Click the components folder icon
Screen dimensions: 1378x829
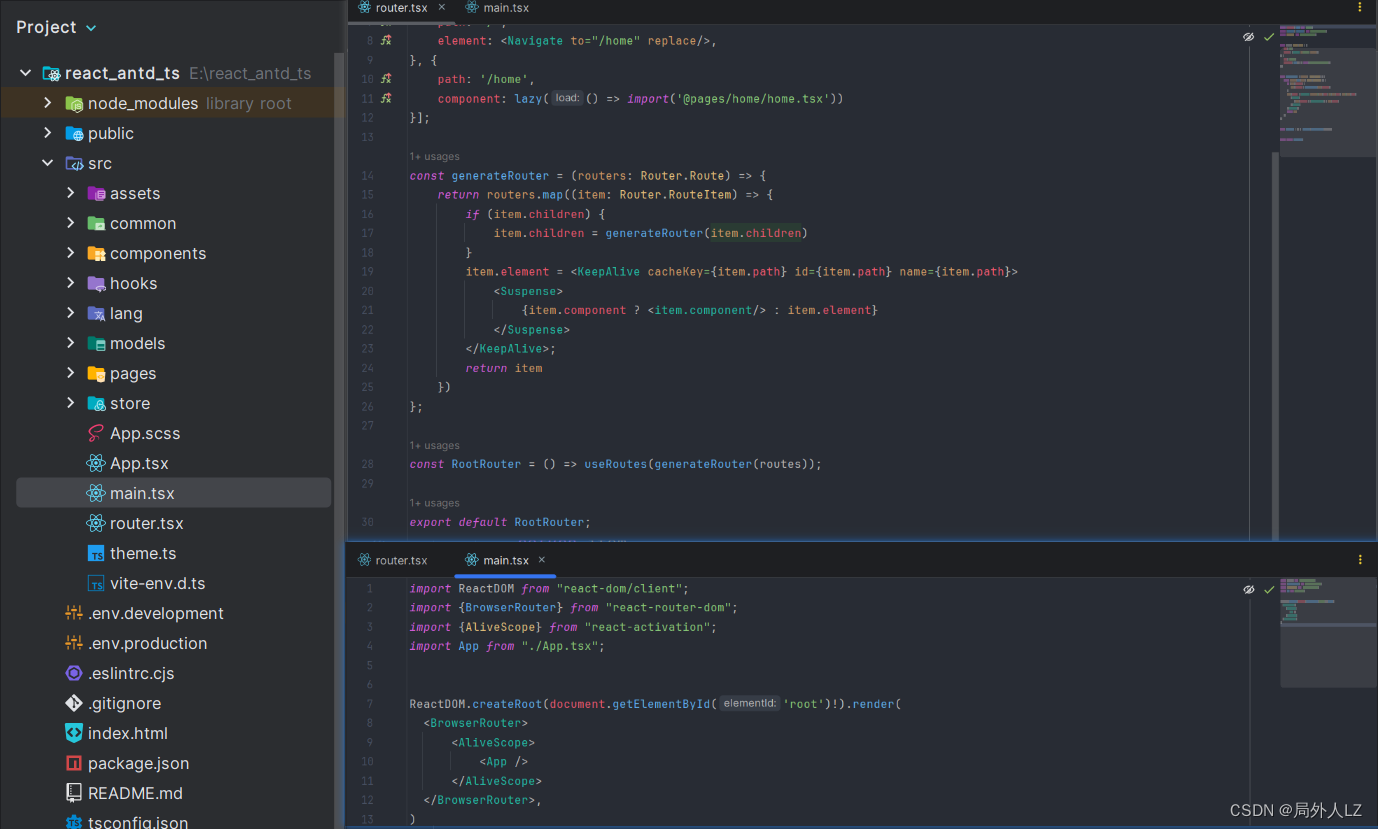tap(96, 253)
